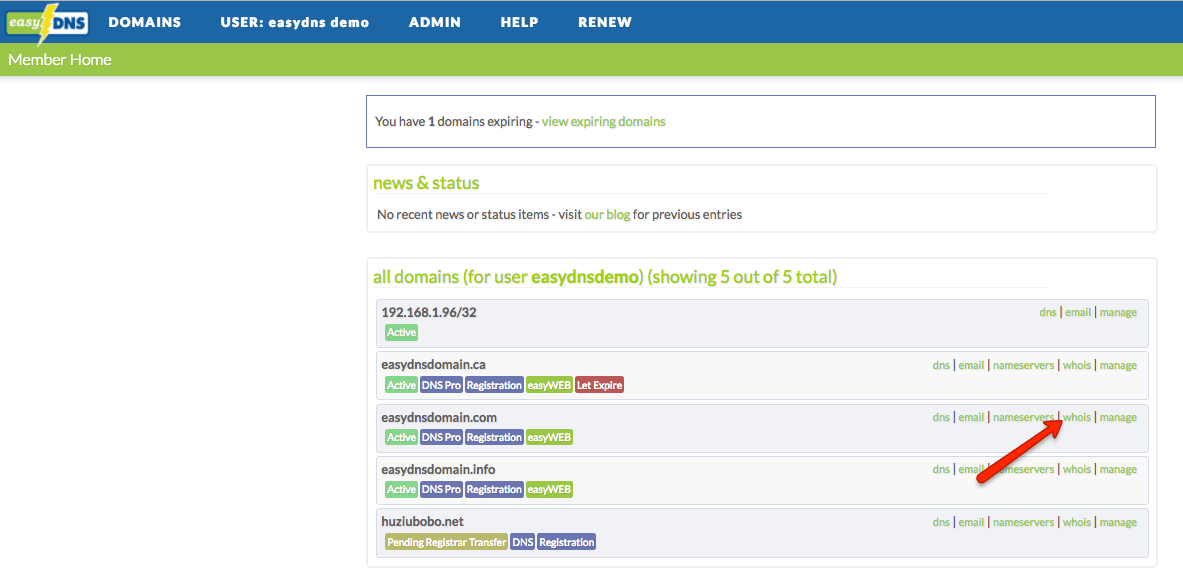Click whois for easydnsdomain.com
Screen dimensions: 1183x583
coord(1076,417)
